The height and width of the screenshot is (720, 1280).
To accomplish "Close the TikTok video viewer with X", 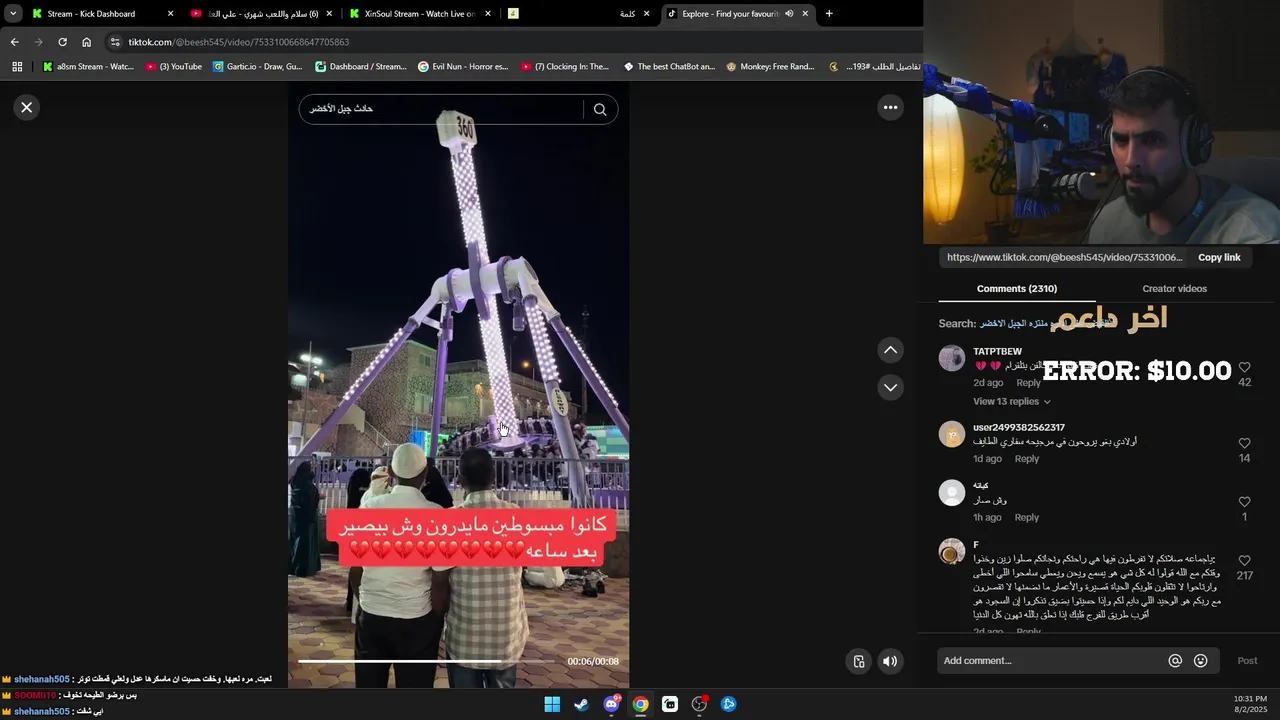I will pyautogui.click(x=27, y=108).
